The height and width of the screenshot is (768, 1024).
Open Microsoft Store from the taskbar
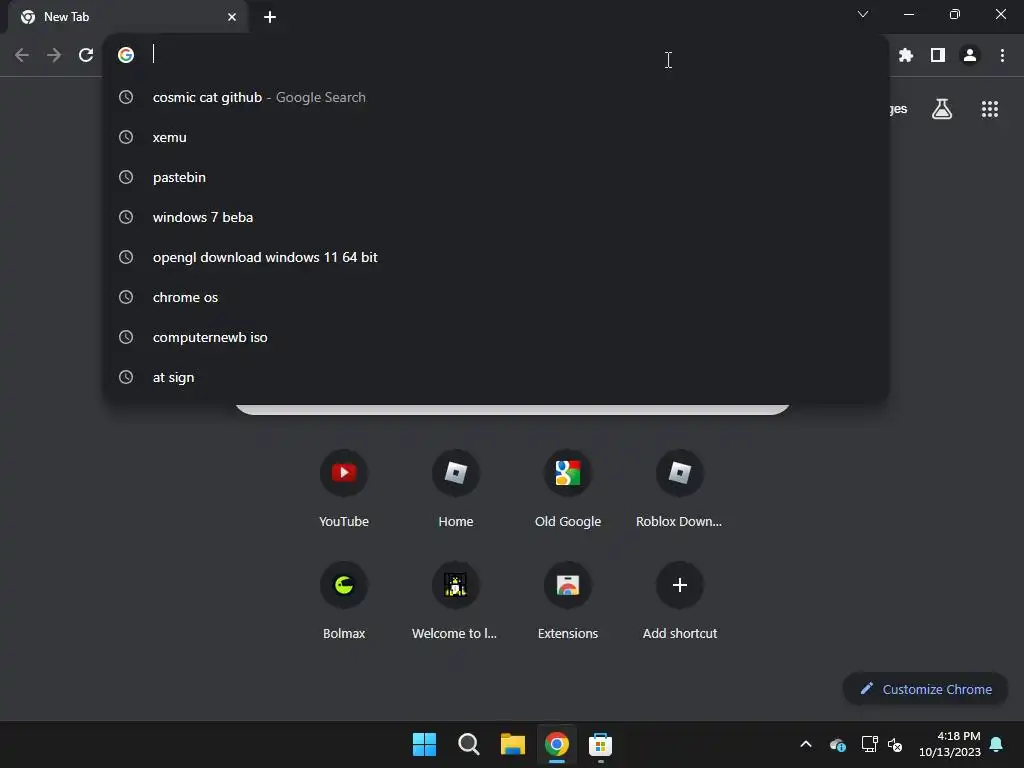600,744
